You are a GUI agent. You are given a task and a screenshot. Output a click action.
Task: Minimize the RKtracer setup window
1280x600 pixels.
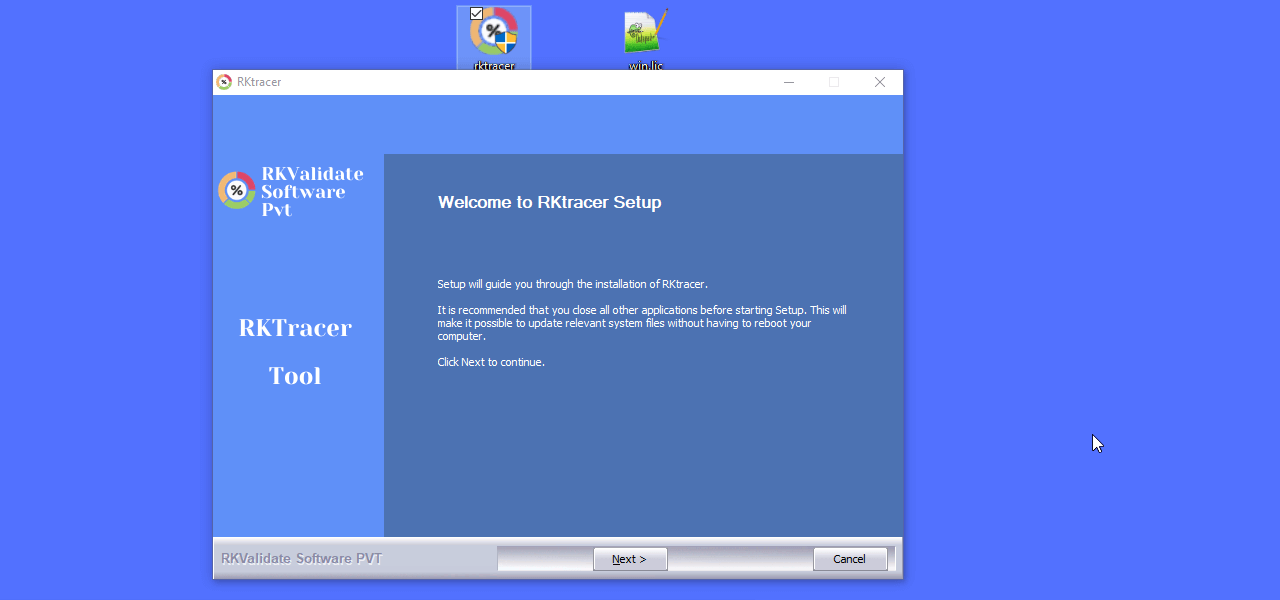[x=789, y=82]
